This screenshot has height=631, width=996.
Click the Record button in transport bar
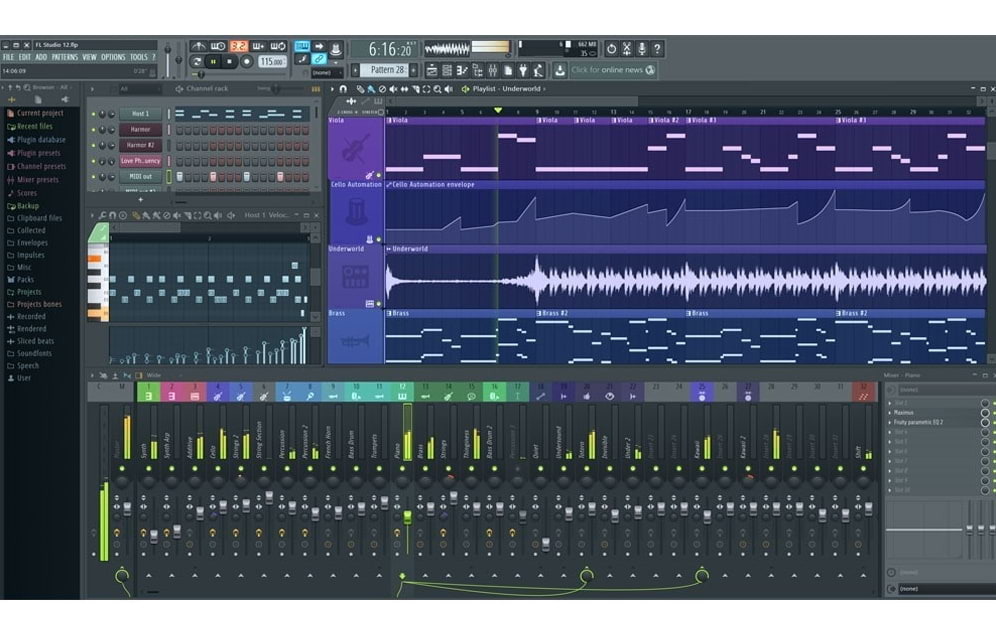[x=246, y=62]
